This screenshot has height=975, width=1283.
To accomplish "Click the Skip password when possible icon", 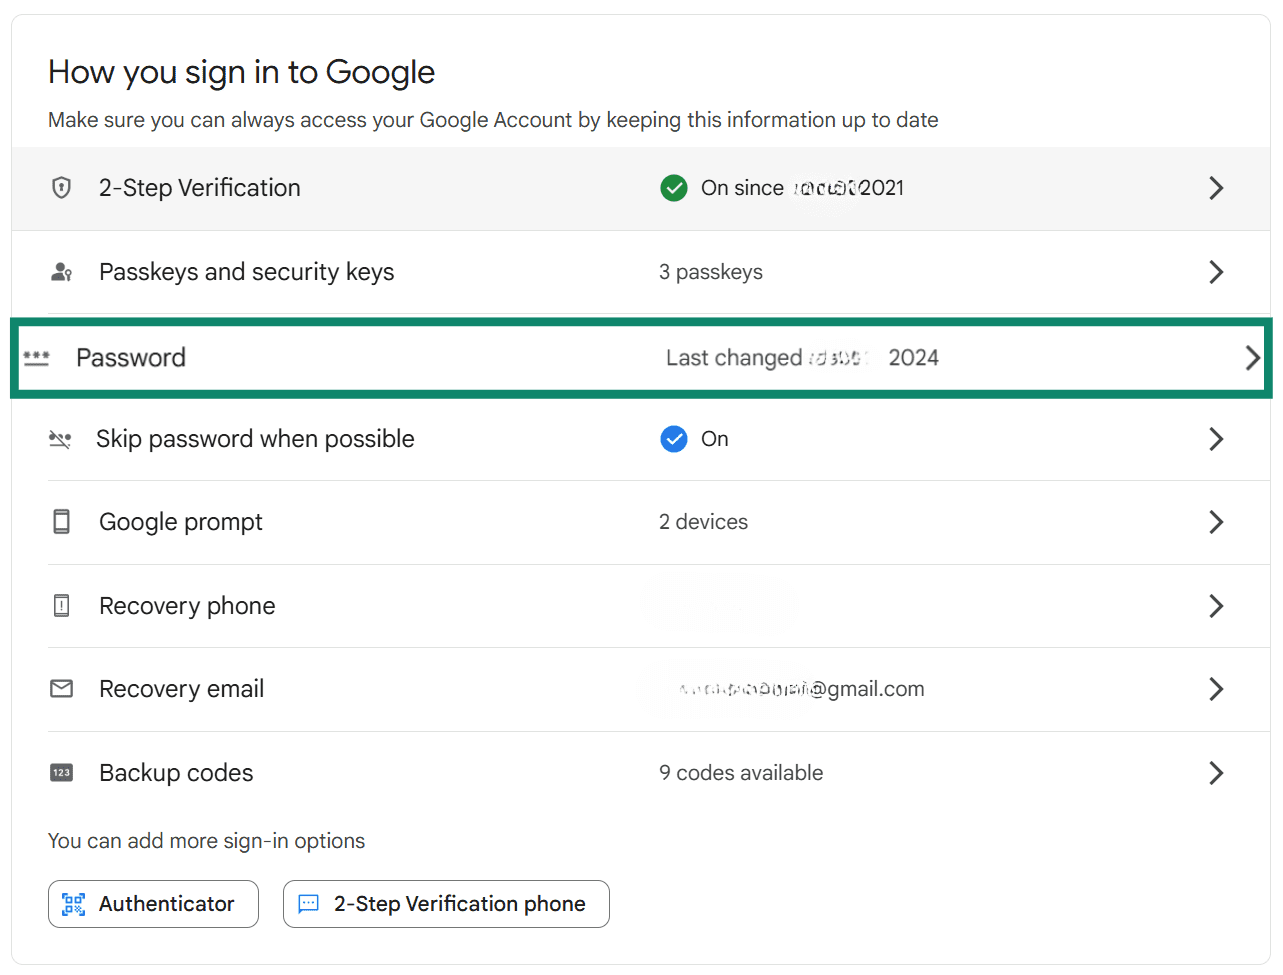I will click(x=61, y=438).
